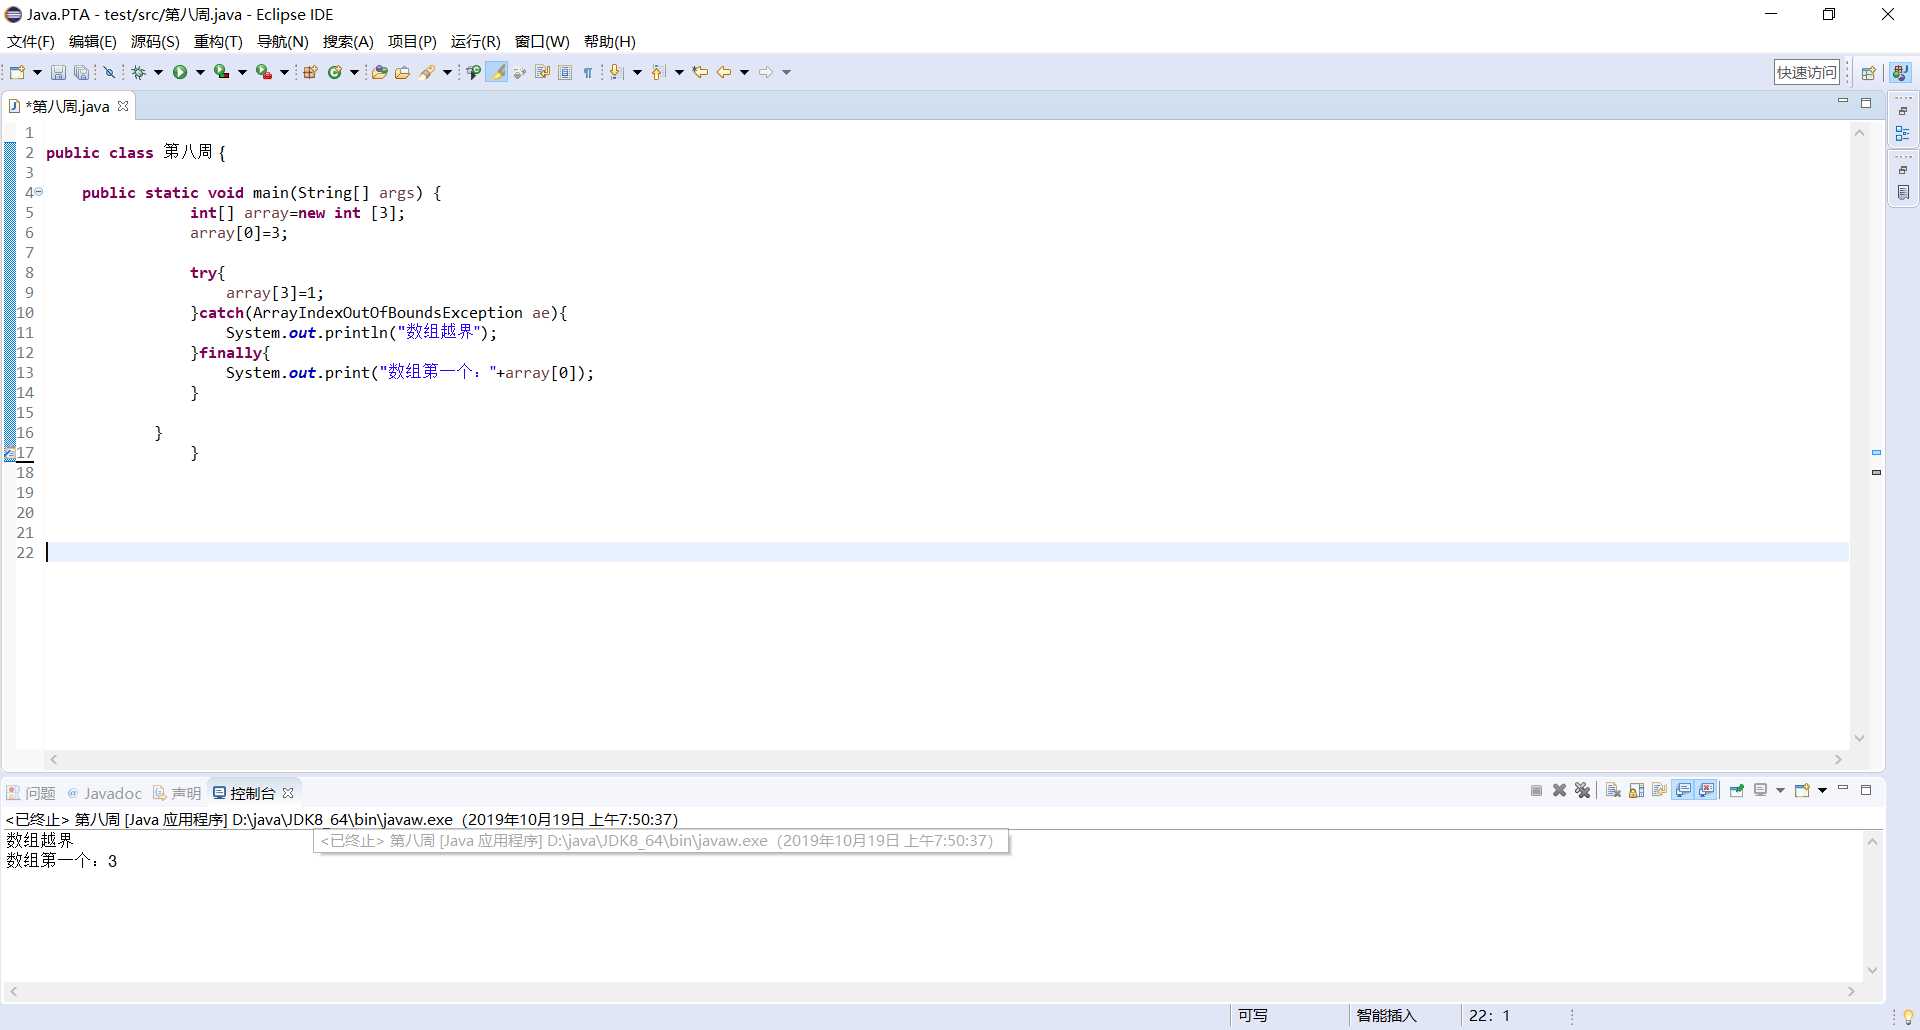The image size is (1920, 1030).
Task: Toggle Scroll Lock in console toolbar
Action: 1636,791
